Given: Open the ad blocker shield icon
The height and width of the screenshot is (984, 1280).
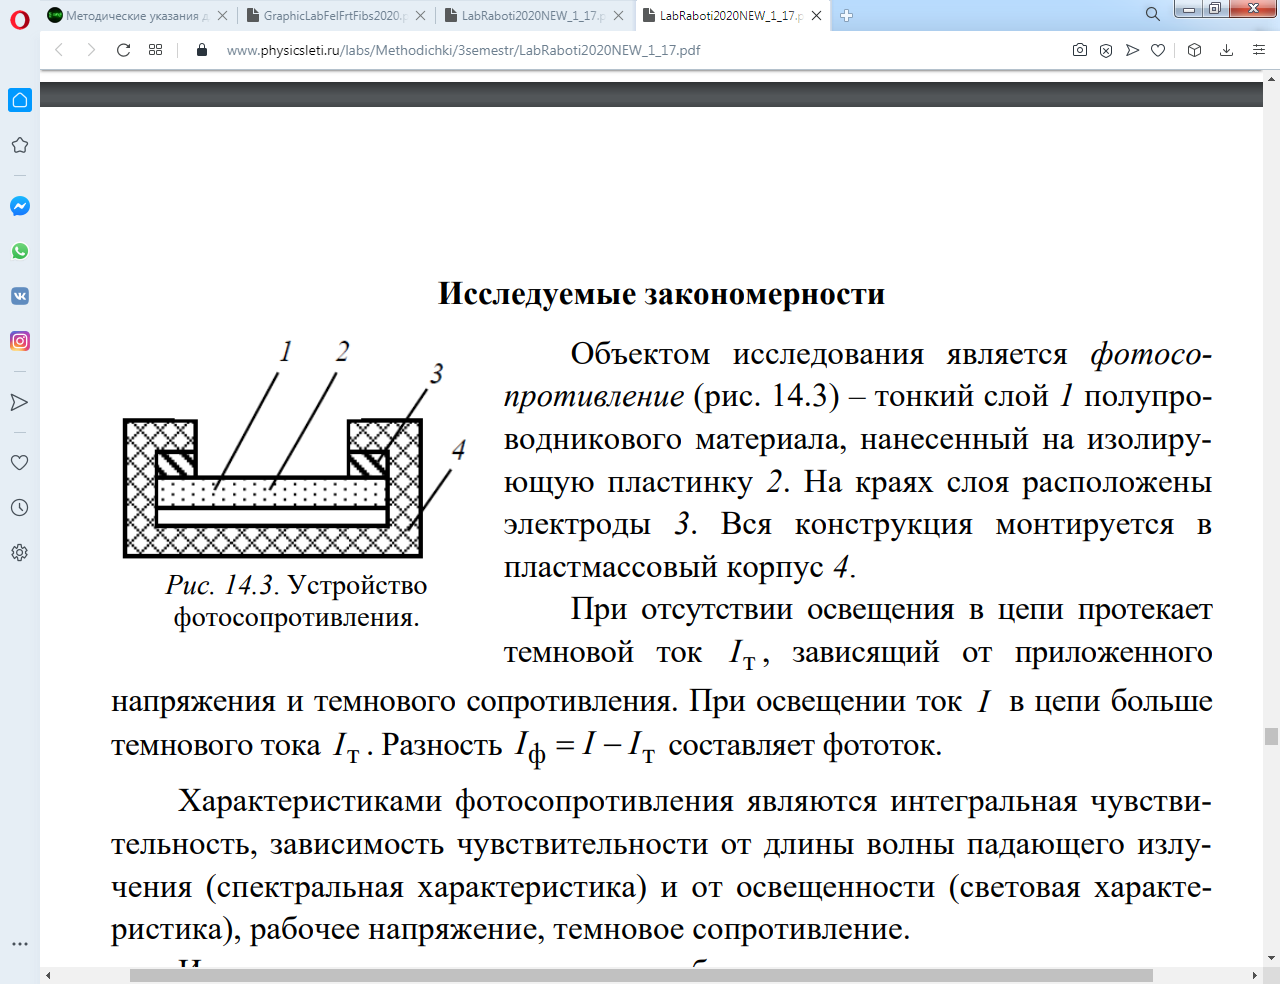Looking at the screenshot, I should pos(1106,50).
